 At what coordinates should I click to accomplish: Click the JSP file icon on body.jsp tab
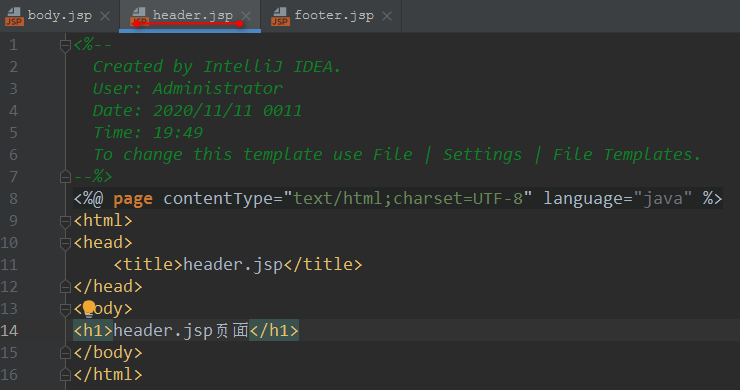14,17
